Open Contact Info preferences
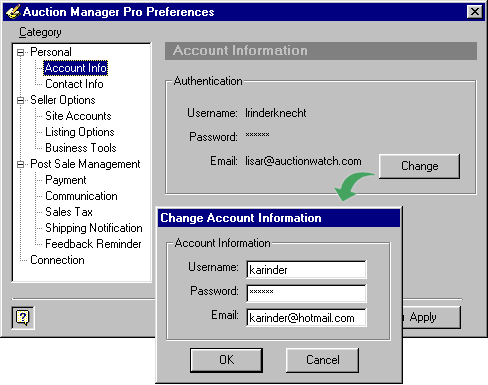 pos(74,84)
